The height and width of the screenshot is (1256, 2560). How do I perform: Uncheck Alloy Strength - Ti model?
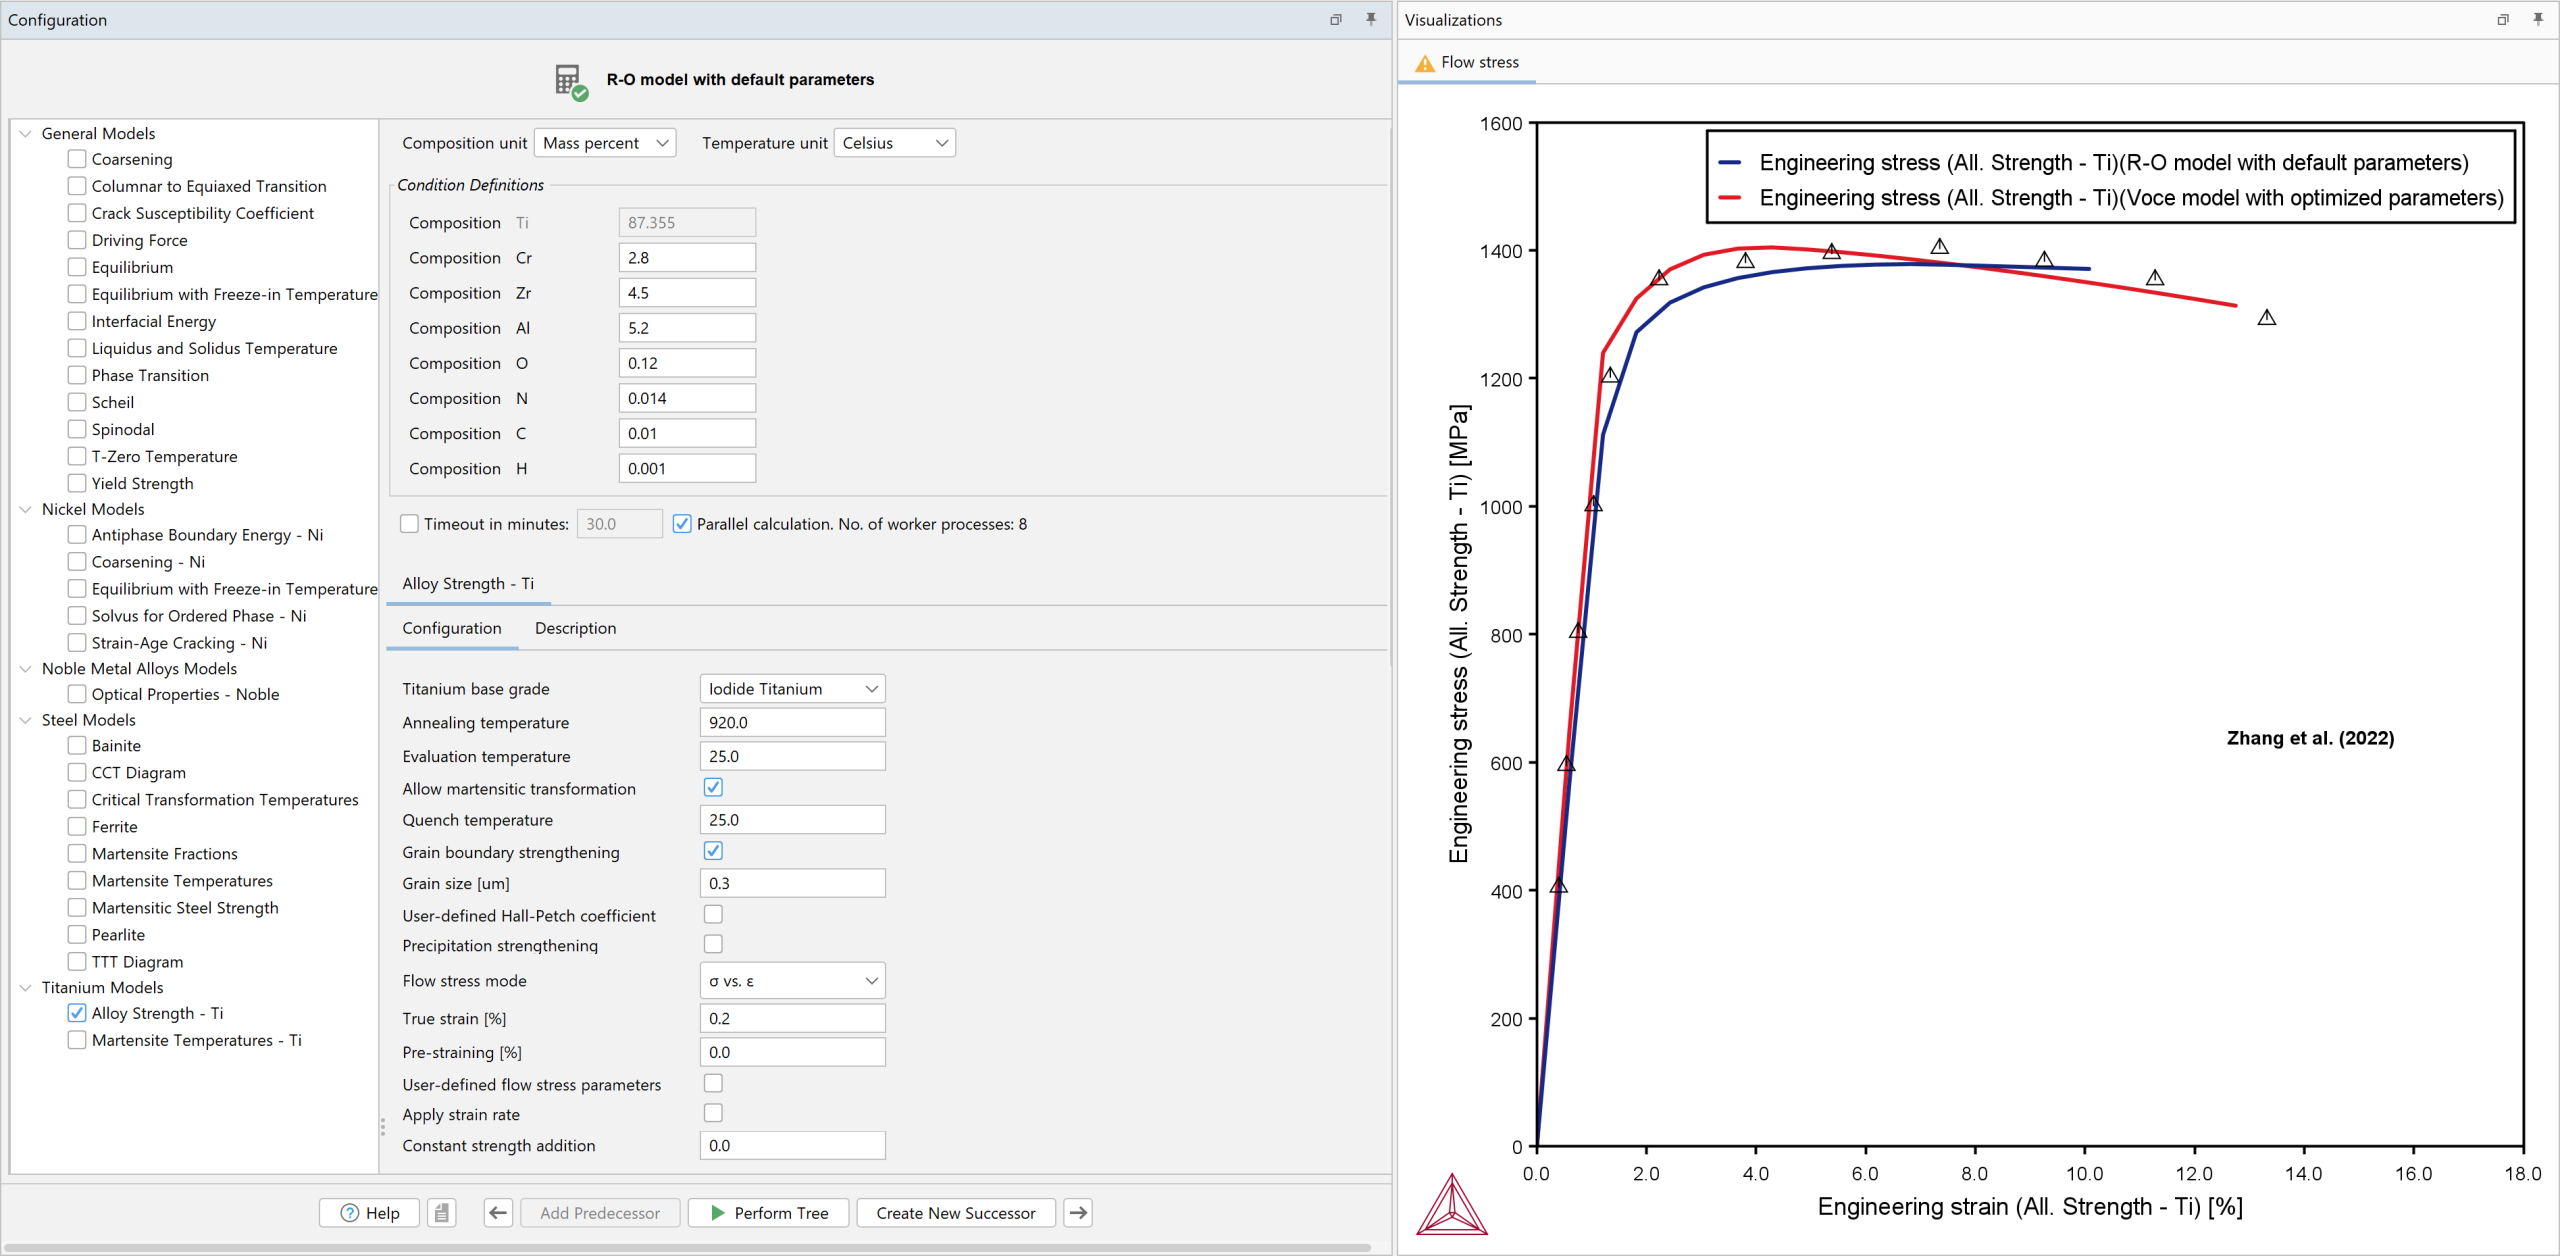pyautogui.click(x=77, y=1013)
